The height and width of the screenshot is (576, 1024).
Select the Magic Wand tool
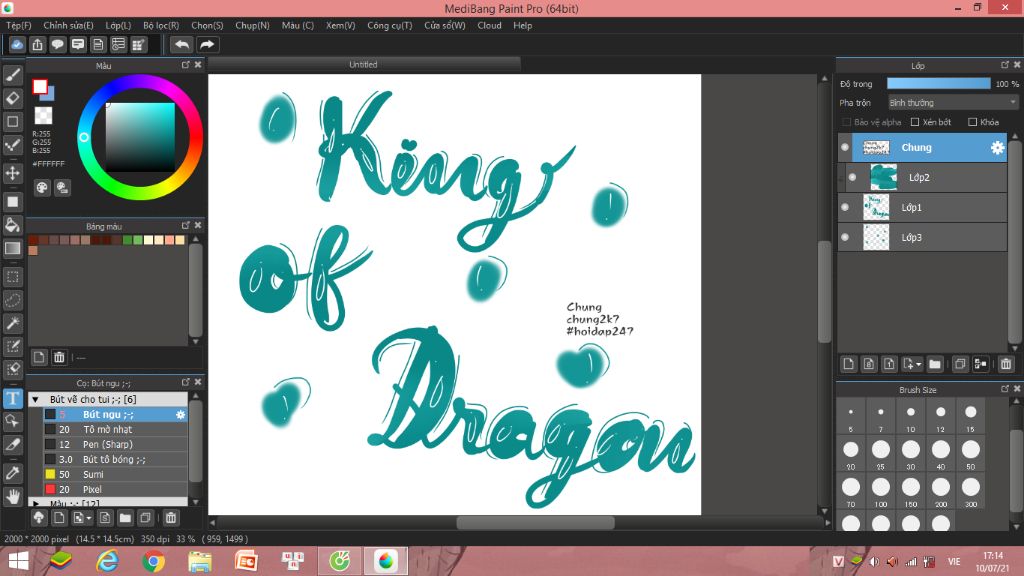click(x=12, y=323)
